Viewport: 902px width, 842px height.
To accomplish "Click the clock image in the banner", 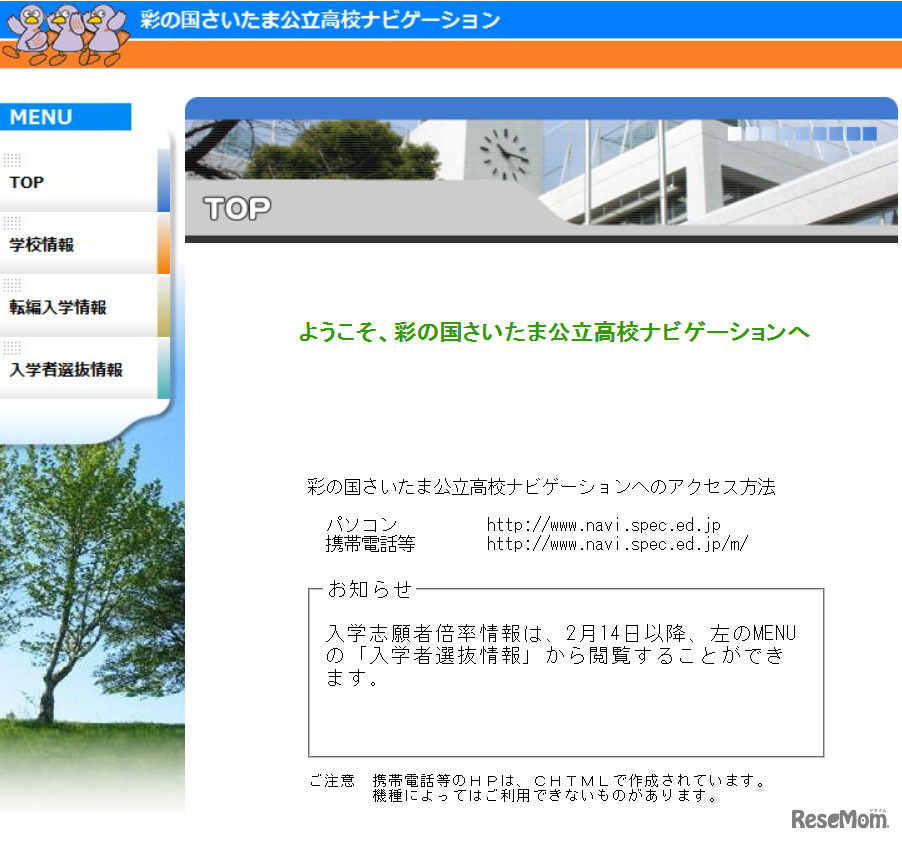I will pyautogui.click(x=505, y=152).
